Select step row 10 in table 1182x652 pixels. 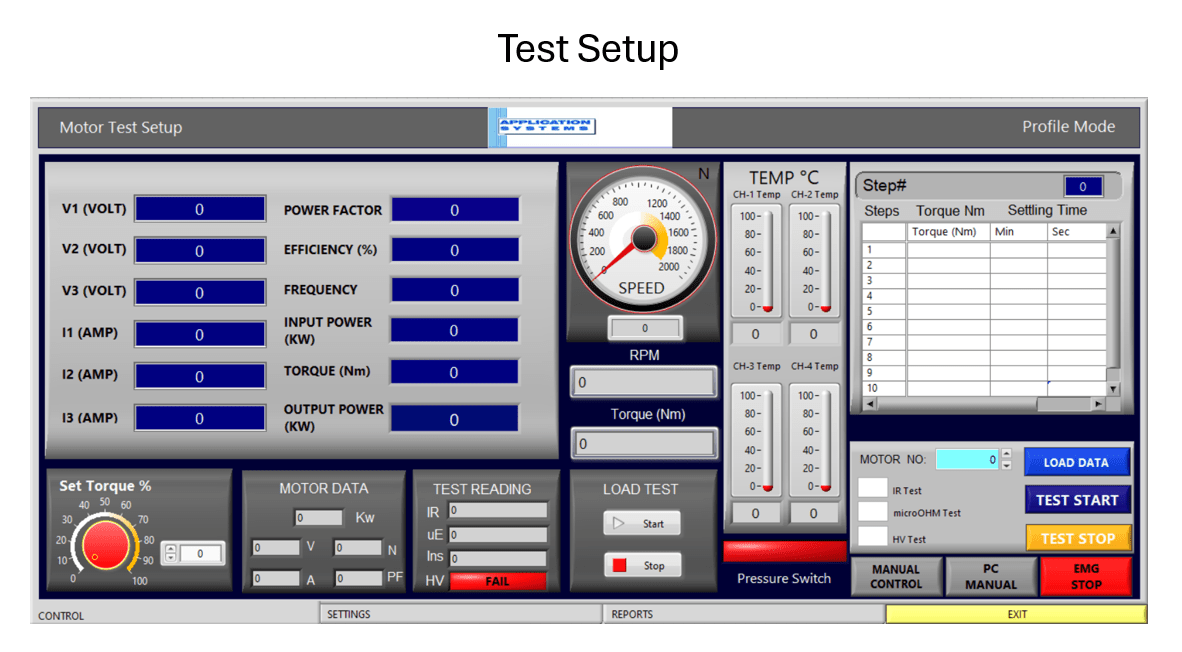984,388
